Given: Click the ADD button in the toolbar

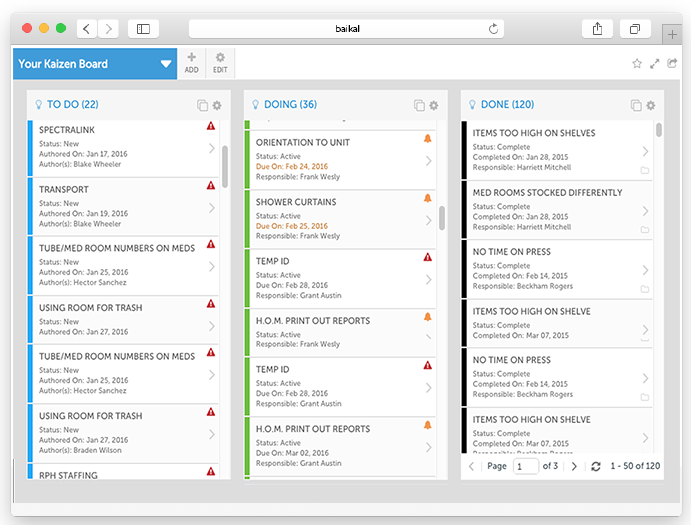Looking at the screenshot, I should 191,63.
